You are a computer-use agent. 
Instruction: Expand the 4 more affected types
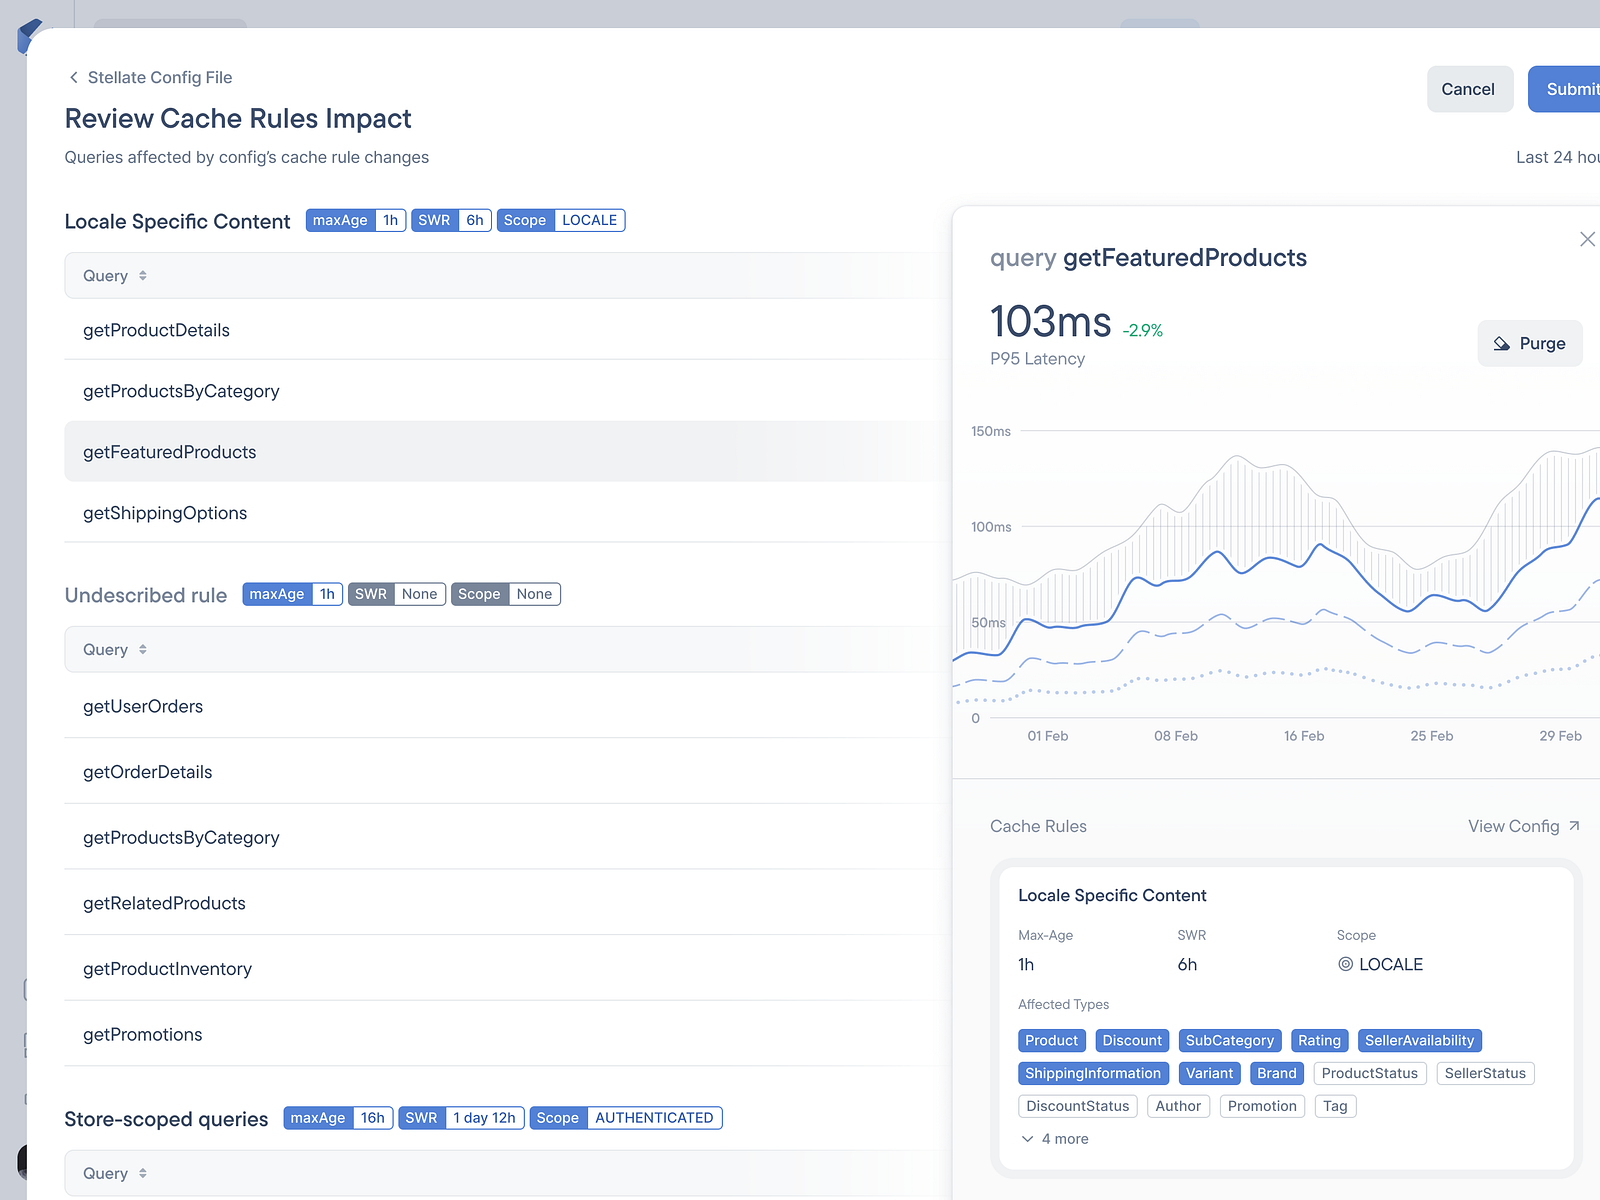point(1054,1138)
